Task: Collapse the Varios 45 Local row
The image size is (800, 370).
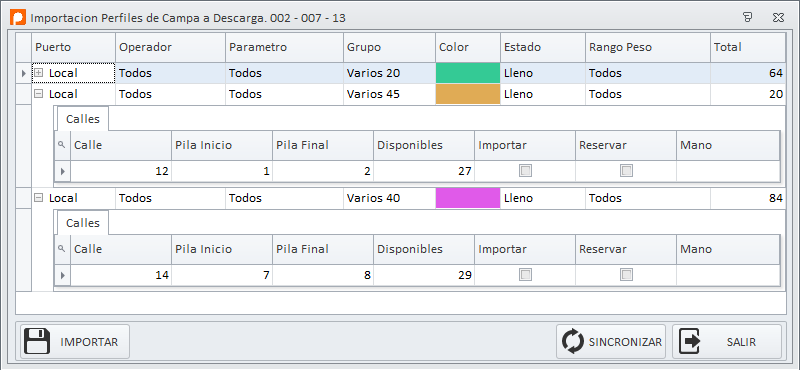Action: tap(38, 94)
